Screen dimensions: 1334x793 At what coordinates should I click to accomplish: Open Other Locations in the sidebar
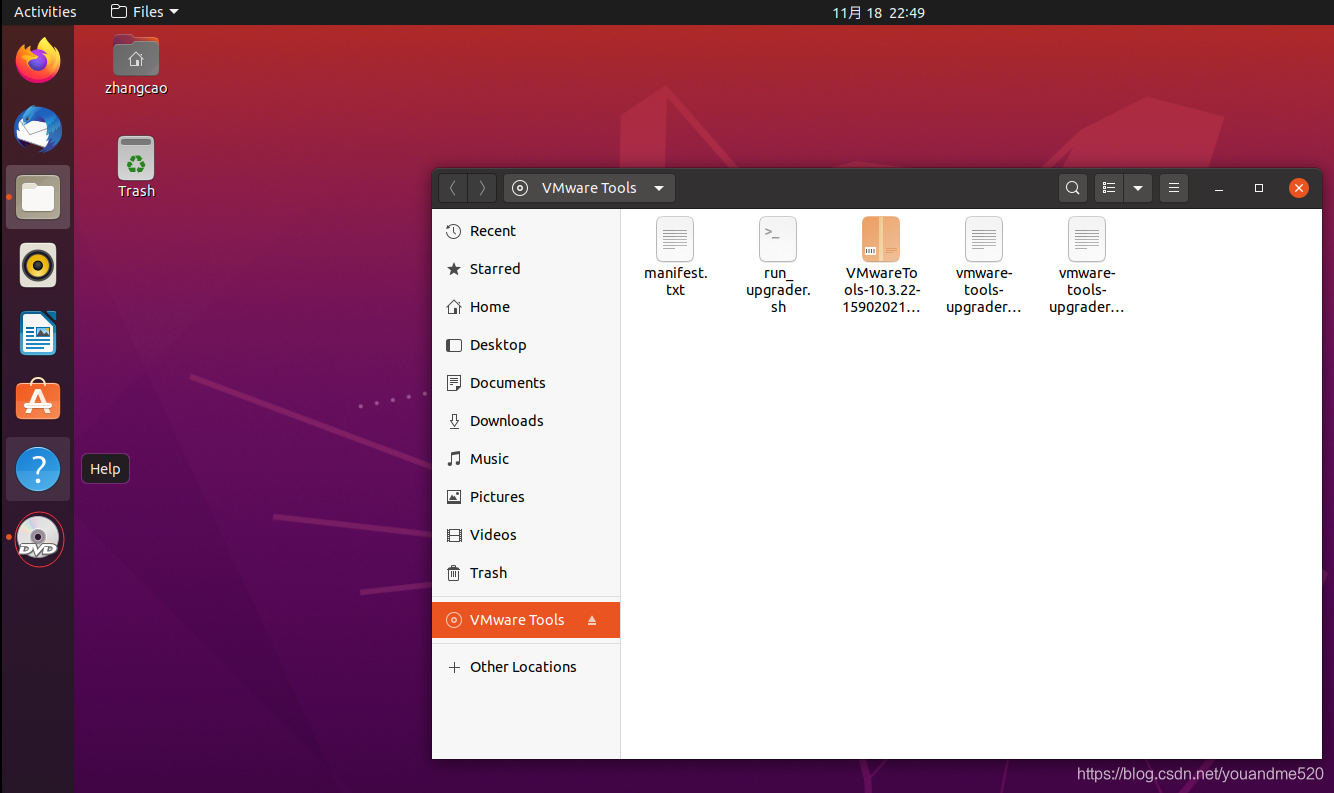pos(526,667)
